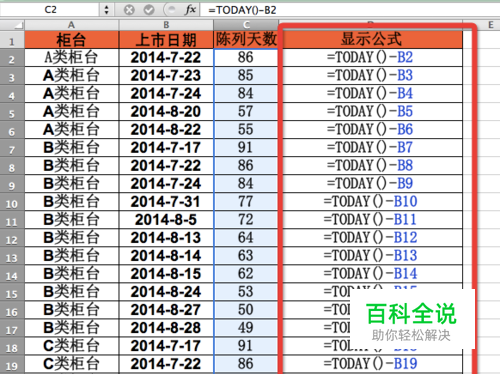Click formula cell =TODAY()-B19
The height and width of the screenshot is (374, 500).
pos(371,364)
